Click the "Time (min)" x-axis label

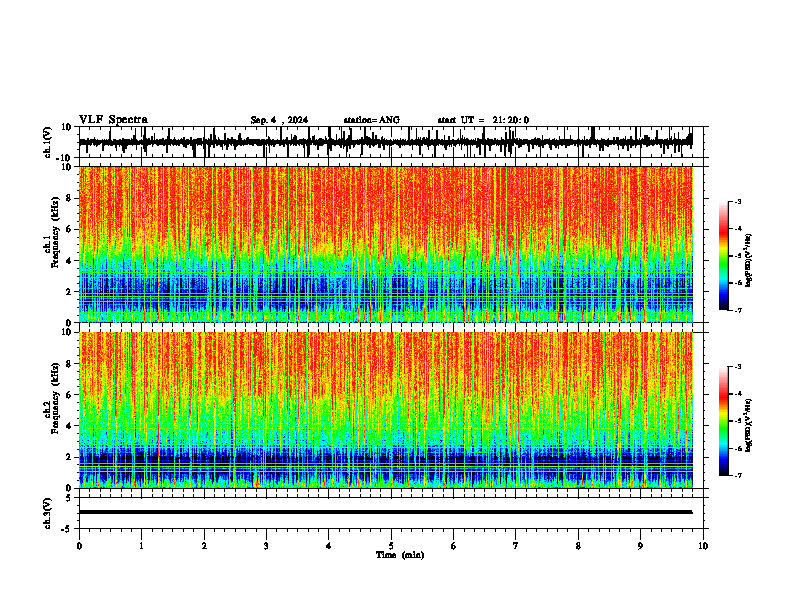(400, 555)
